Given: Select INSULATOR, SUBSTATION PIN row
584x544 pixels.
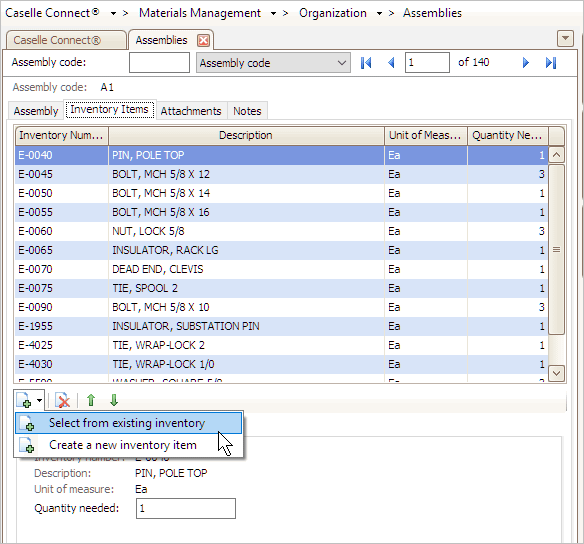Looking at the screenshot, I should pyautogui.click(x=281, y=326).
